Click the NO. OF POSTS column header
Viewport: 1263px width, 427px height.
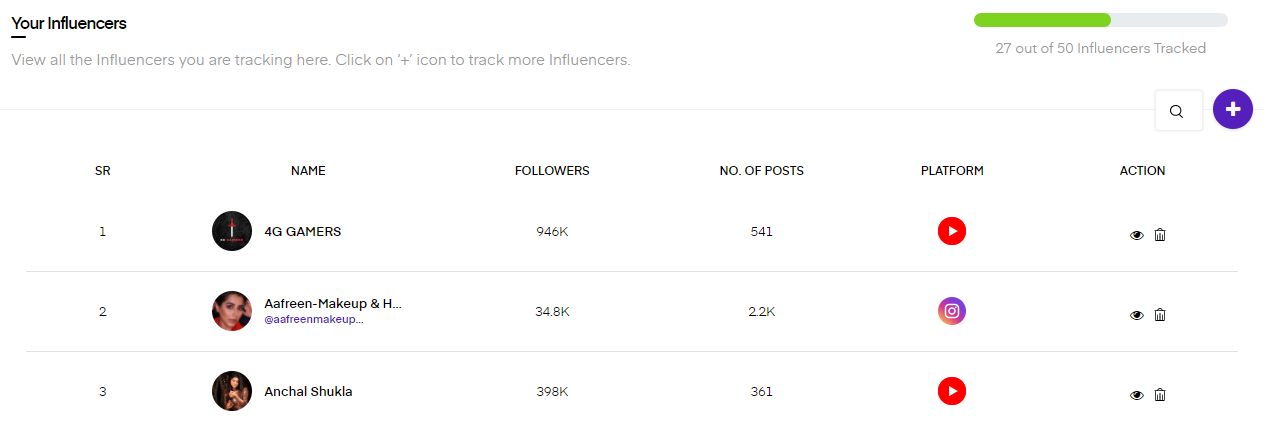click(761, 171)
